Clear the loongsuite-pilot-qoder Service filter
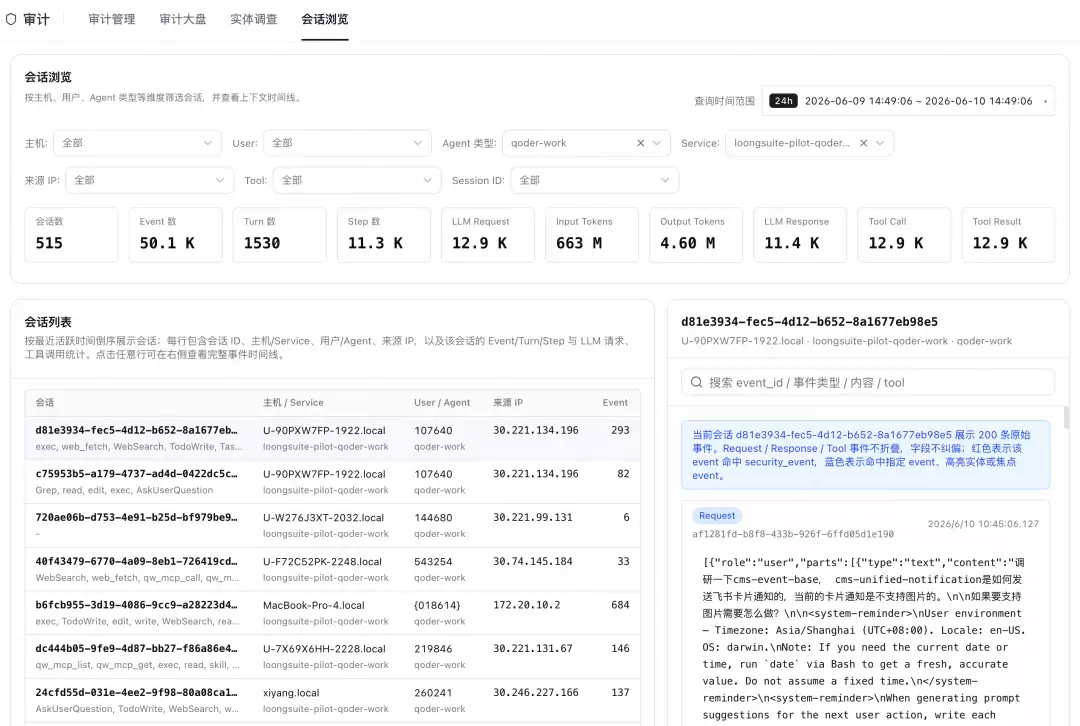Viewport: 1080px width, 726px height. tap(863, 143)
